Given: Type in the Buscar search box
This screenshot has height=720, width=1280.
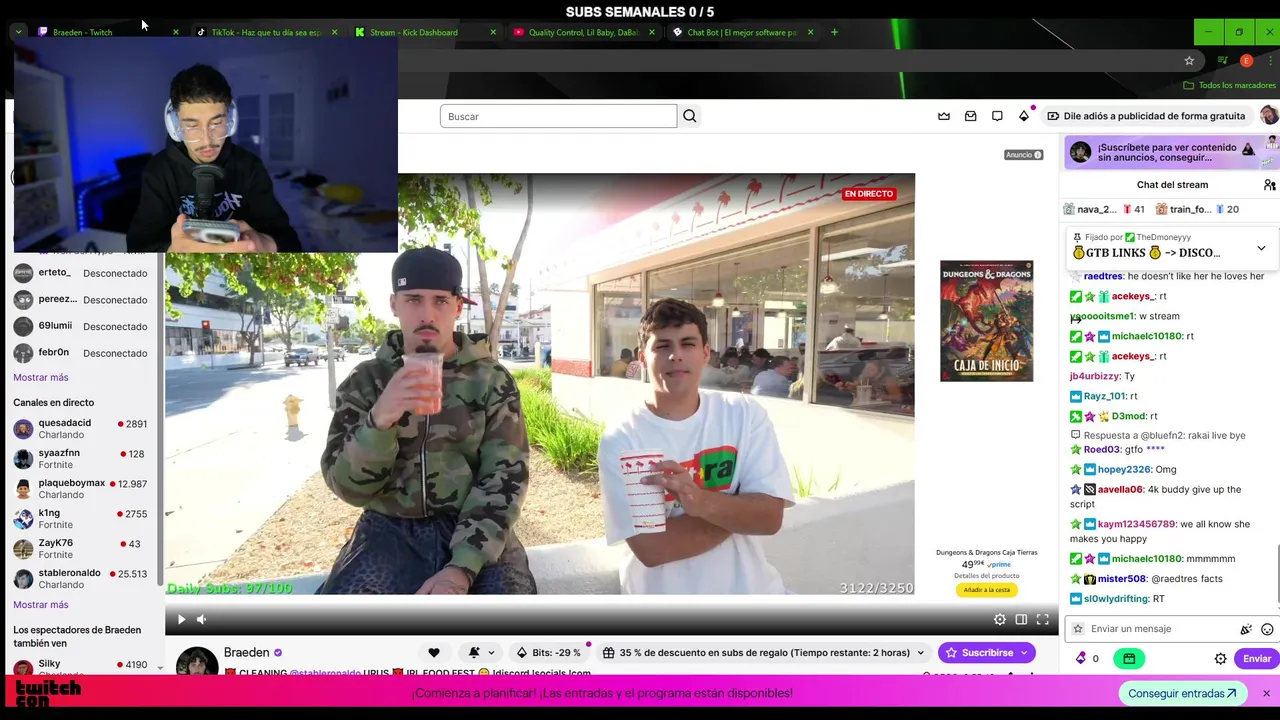Looking at the screenshot, I should pyautogui.click(x=558, y=116).
